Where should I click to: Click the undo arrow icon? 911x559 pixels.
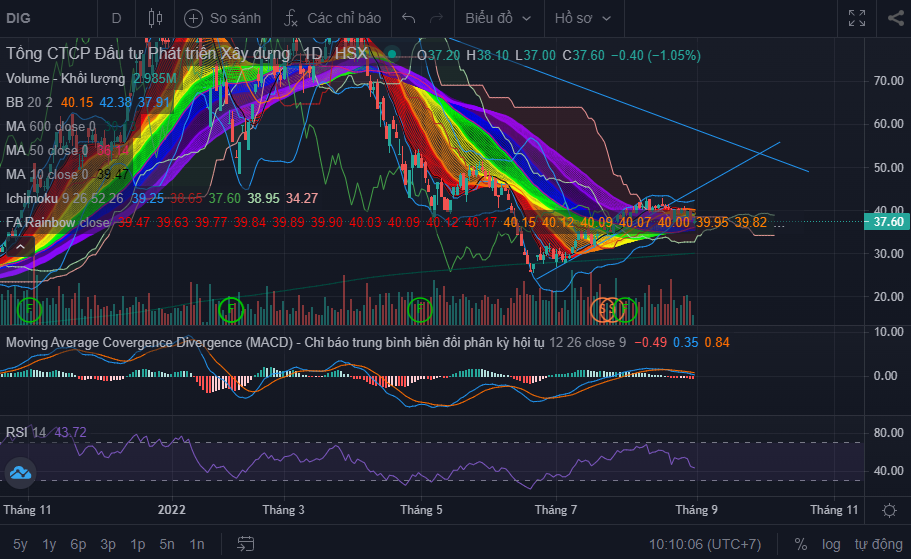pos(407,18)
